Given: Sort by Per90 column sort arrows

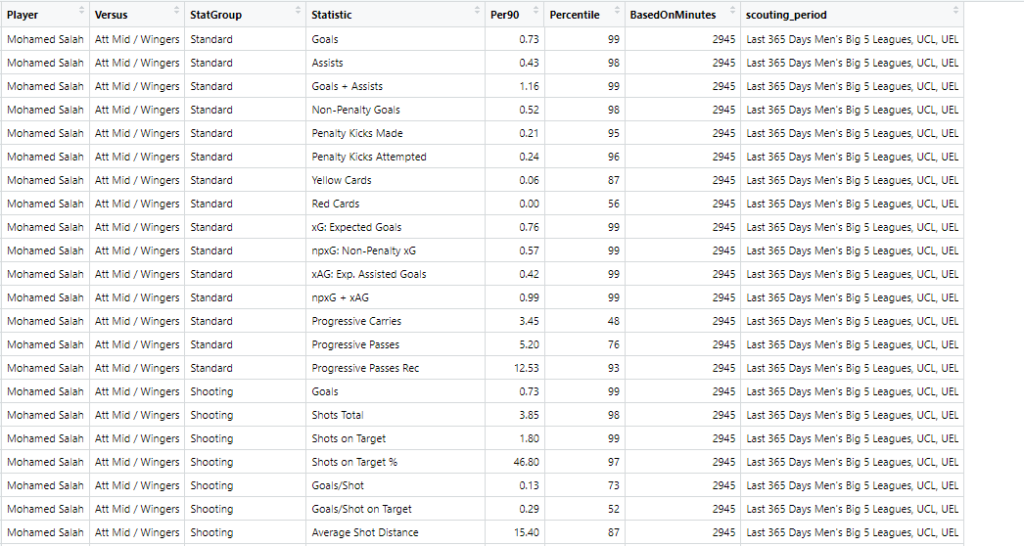Looking at the screenshot, I should pos(536,10).
